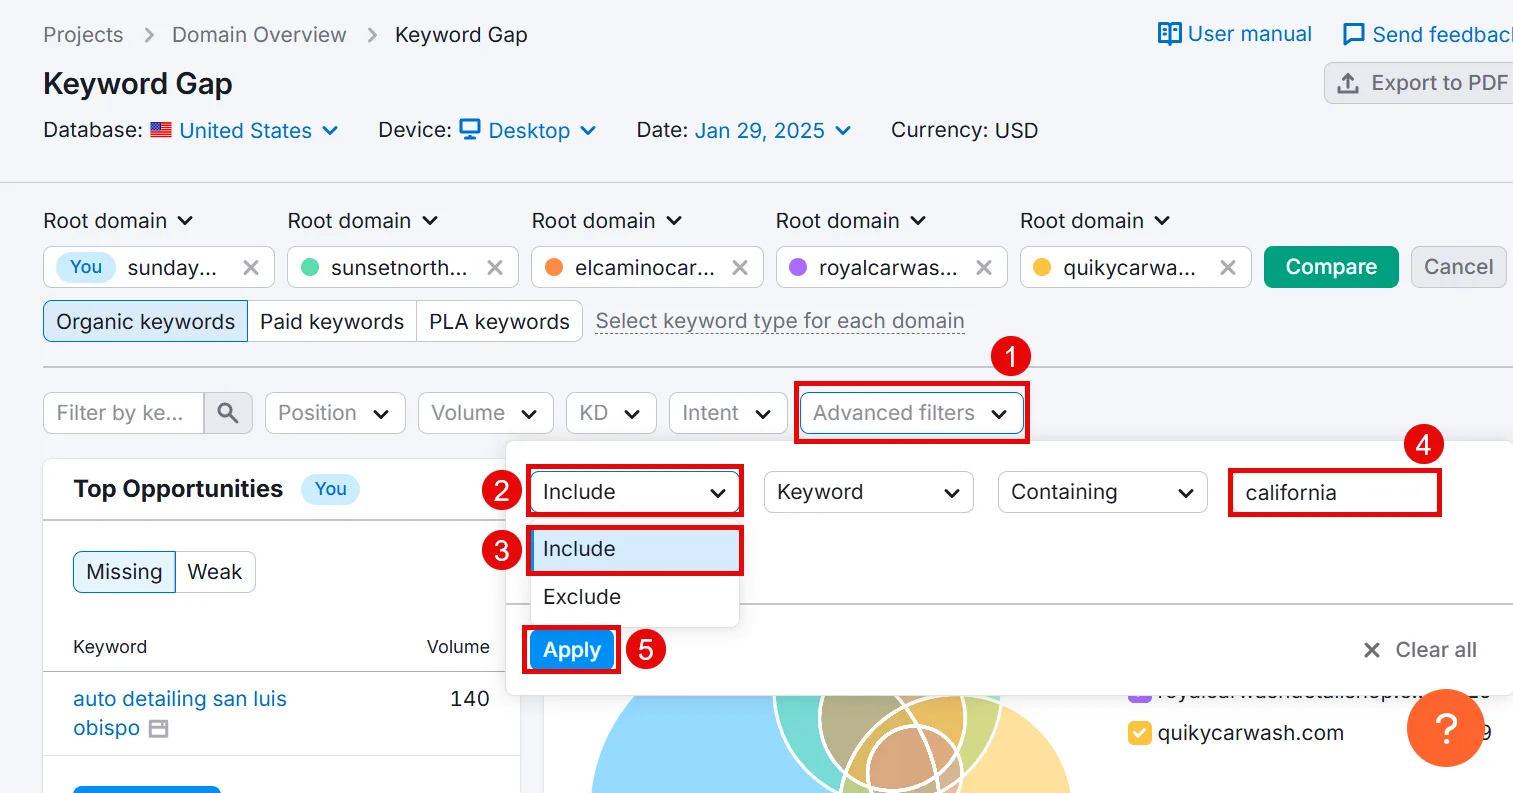Click the yellow quikycarwa color dot
Screen dimensions: 1513x793
[x=1042, y=267]
